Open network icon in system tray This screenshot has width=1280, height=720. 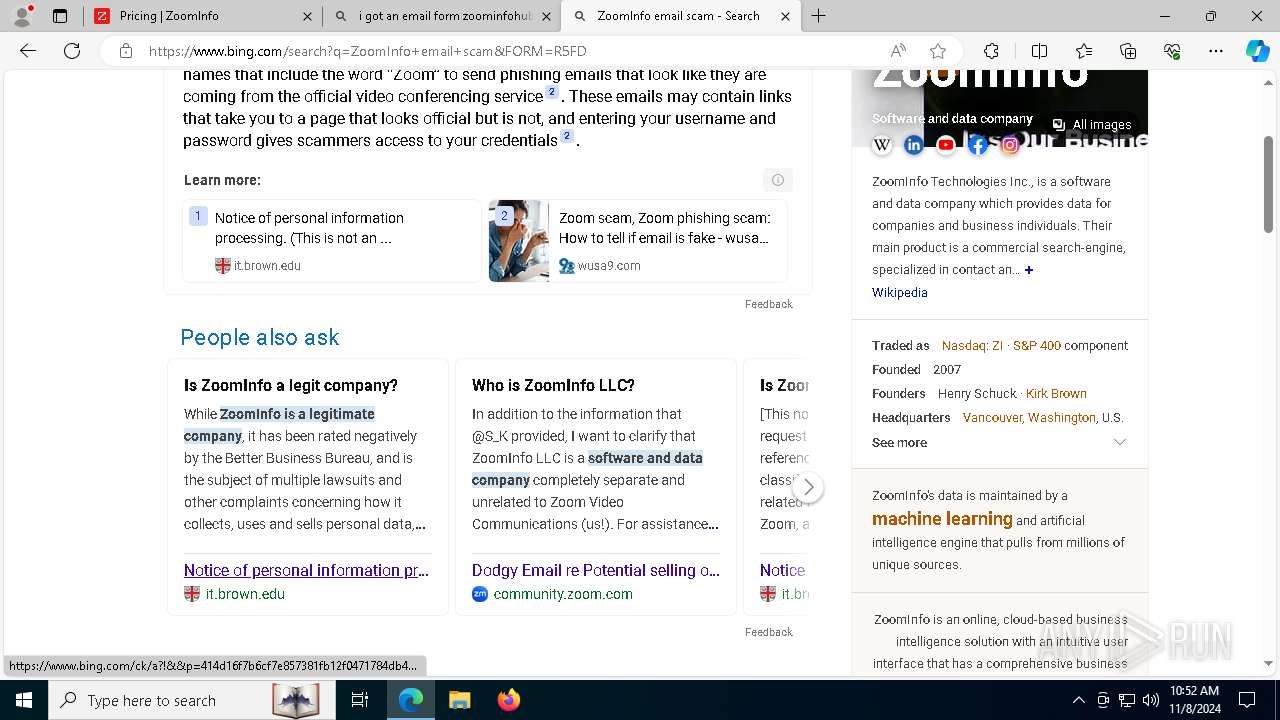click(1127, 700)
